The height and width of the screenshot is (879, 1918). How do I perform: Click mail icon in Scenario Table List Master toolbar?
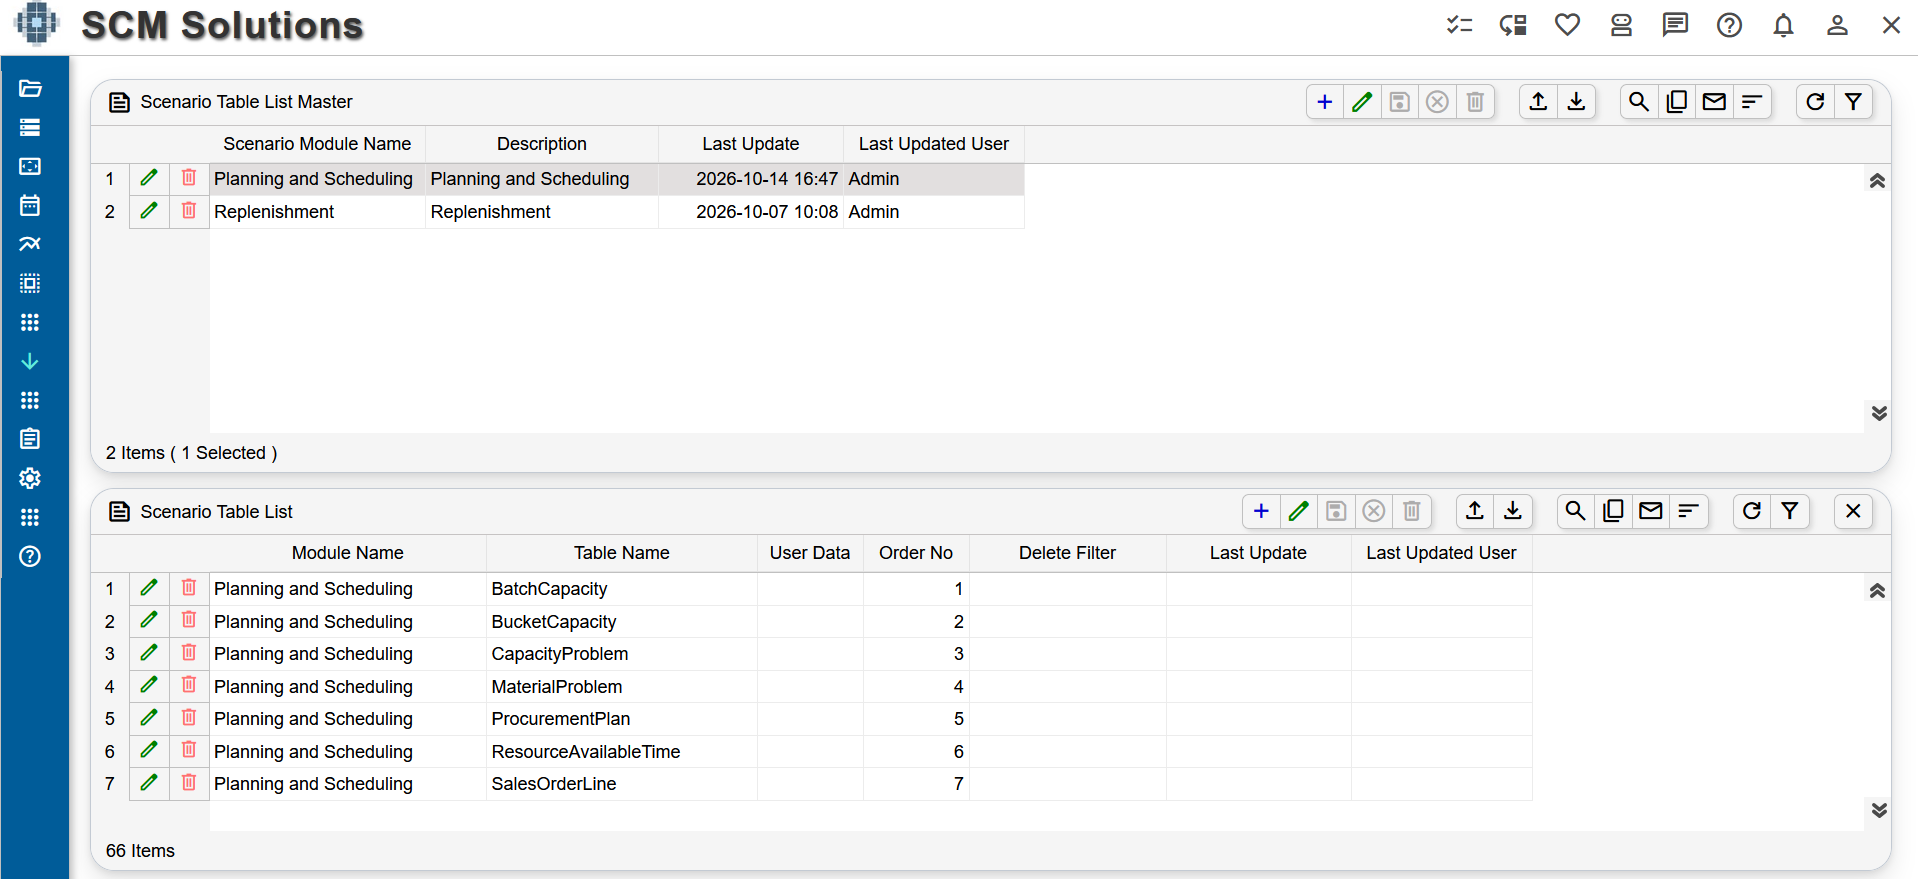(x=1714, y=102)
